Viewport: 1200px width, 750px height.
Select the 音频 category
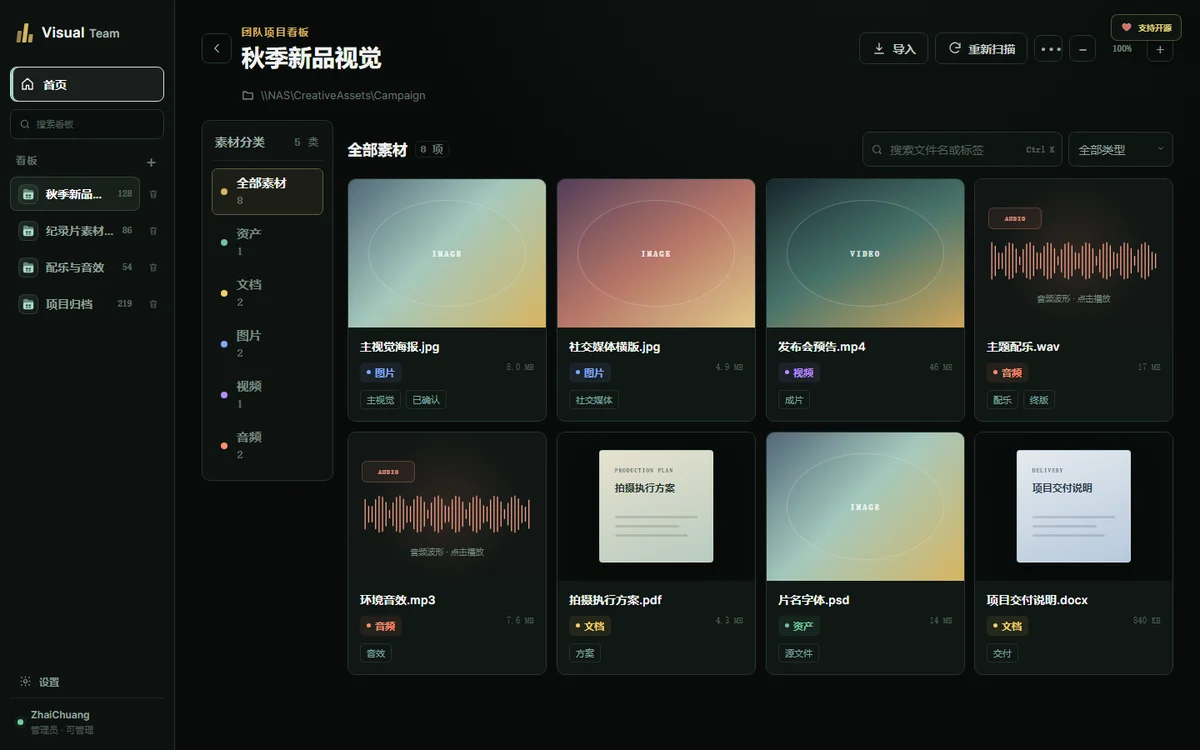point(267,446)
